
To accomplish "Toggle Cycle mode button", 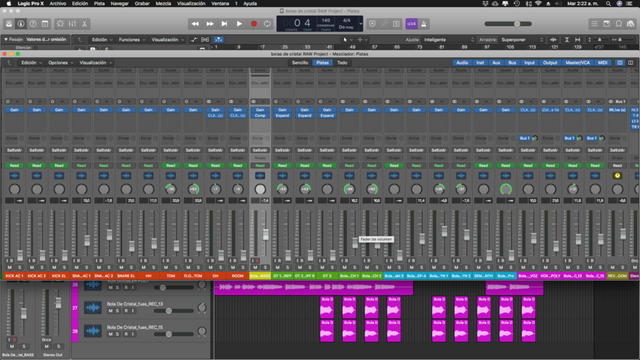I will (267, 24).
